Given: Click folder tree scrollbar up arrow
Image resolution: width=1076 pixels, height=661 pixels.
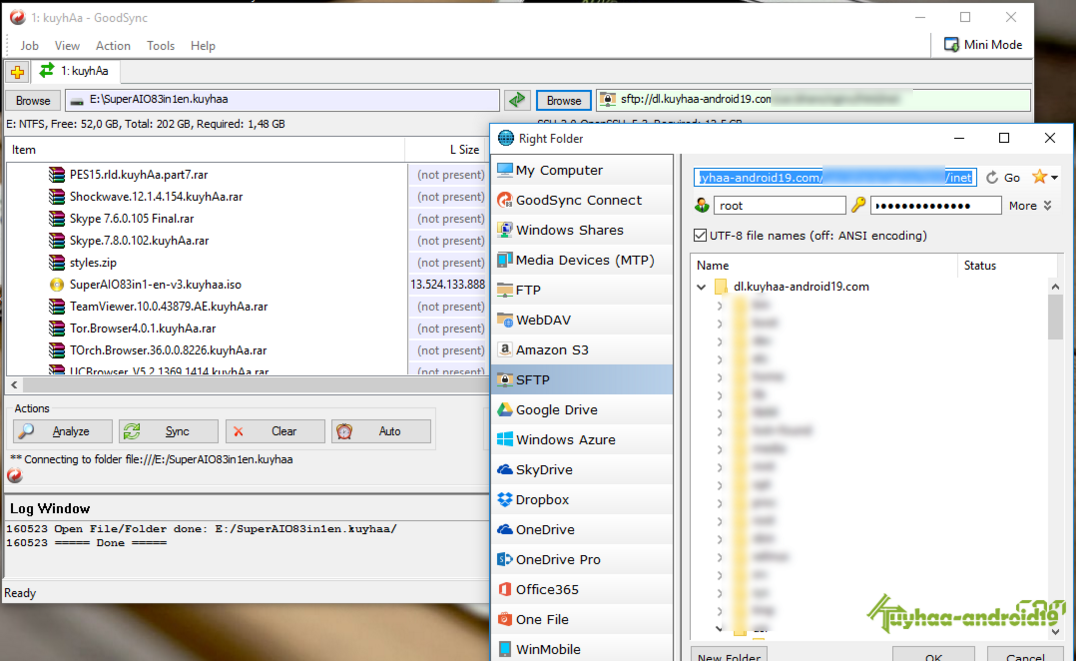Looking at the screenshot, I should 1055,286.
